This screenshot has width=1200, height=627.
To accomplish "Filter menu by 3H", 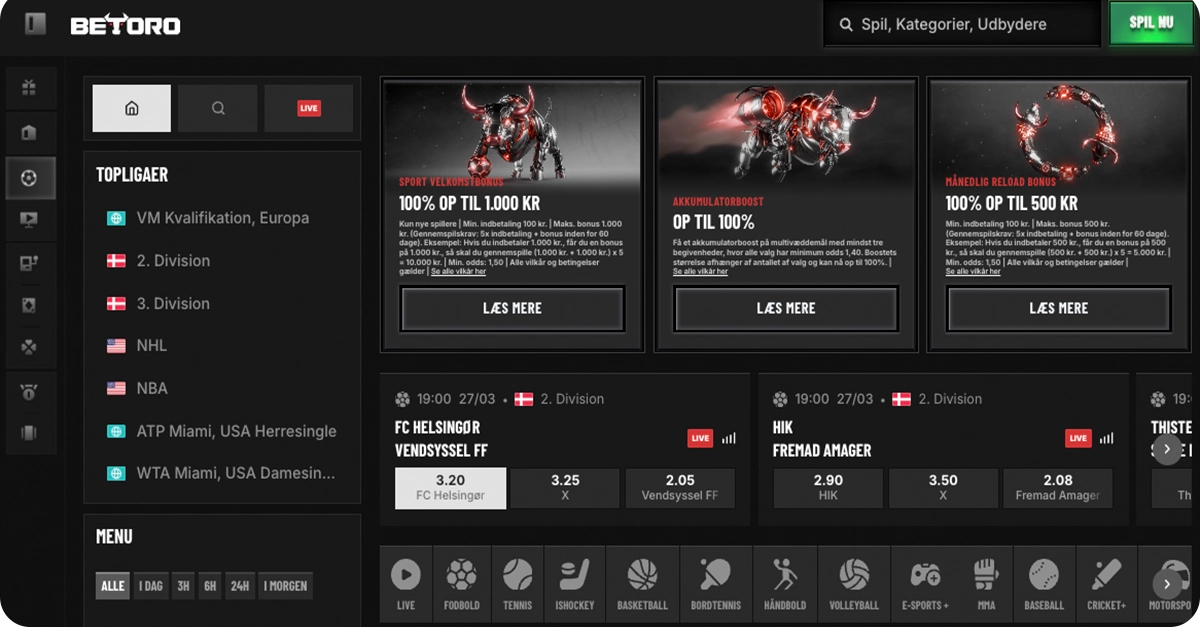I will [x=182, y=585].
